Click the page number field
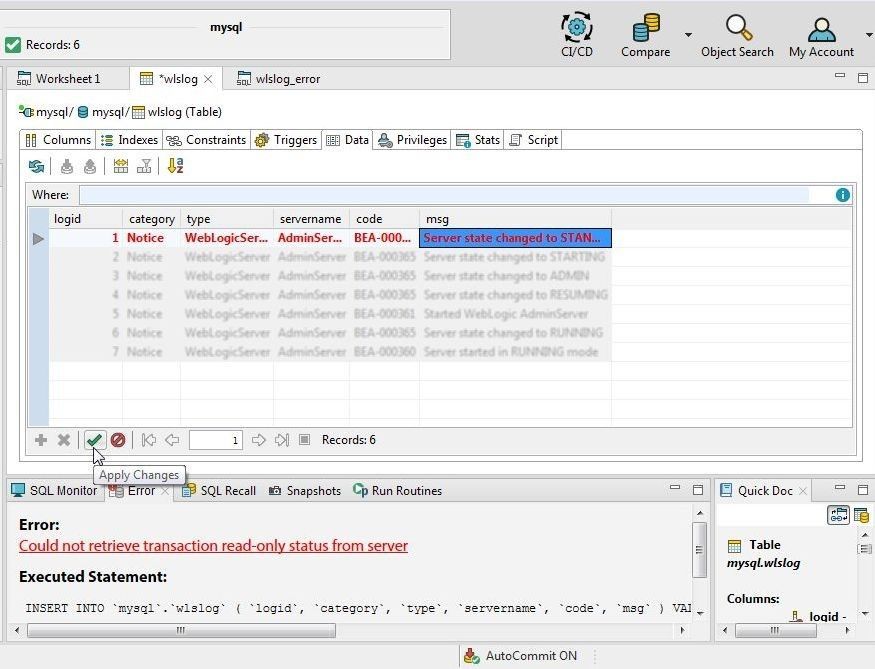Screen dimensions: 875x669 215,440
